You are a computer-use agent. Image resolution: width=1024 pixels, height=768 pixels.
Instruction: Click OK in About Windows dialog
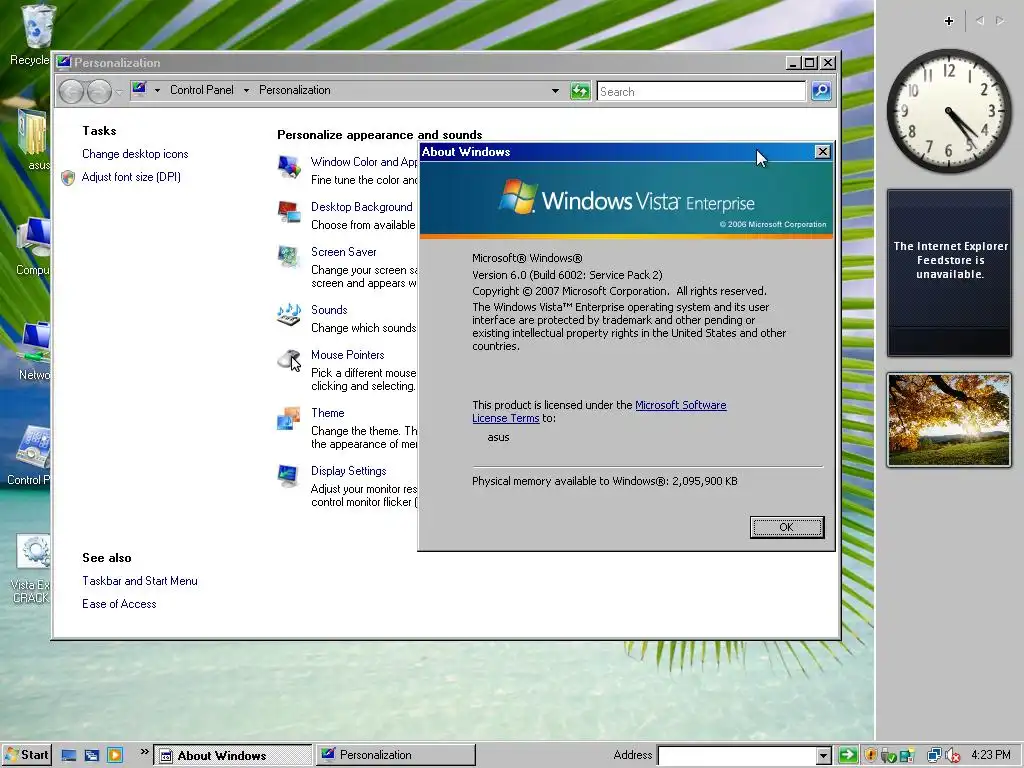pyautogui.click(x=787, y=527)
